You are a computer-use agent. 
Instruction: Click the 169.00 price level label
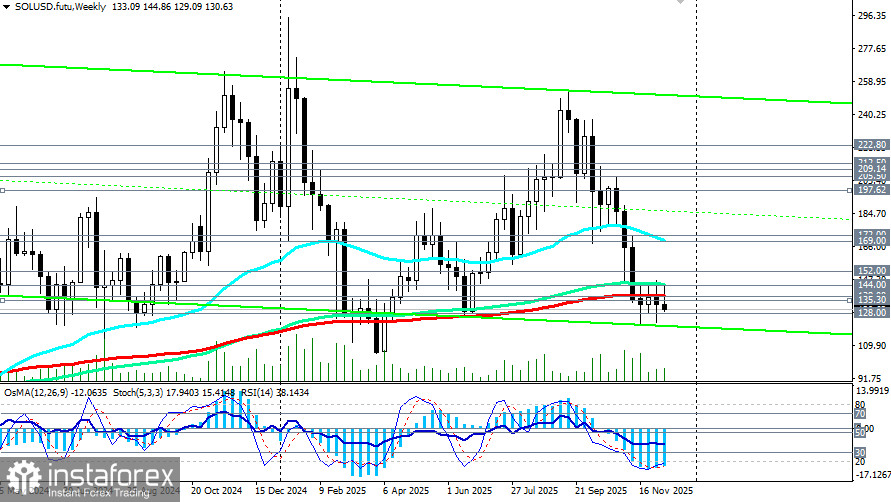click(872, 241)
